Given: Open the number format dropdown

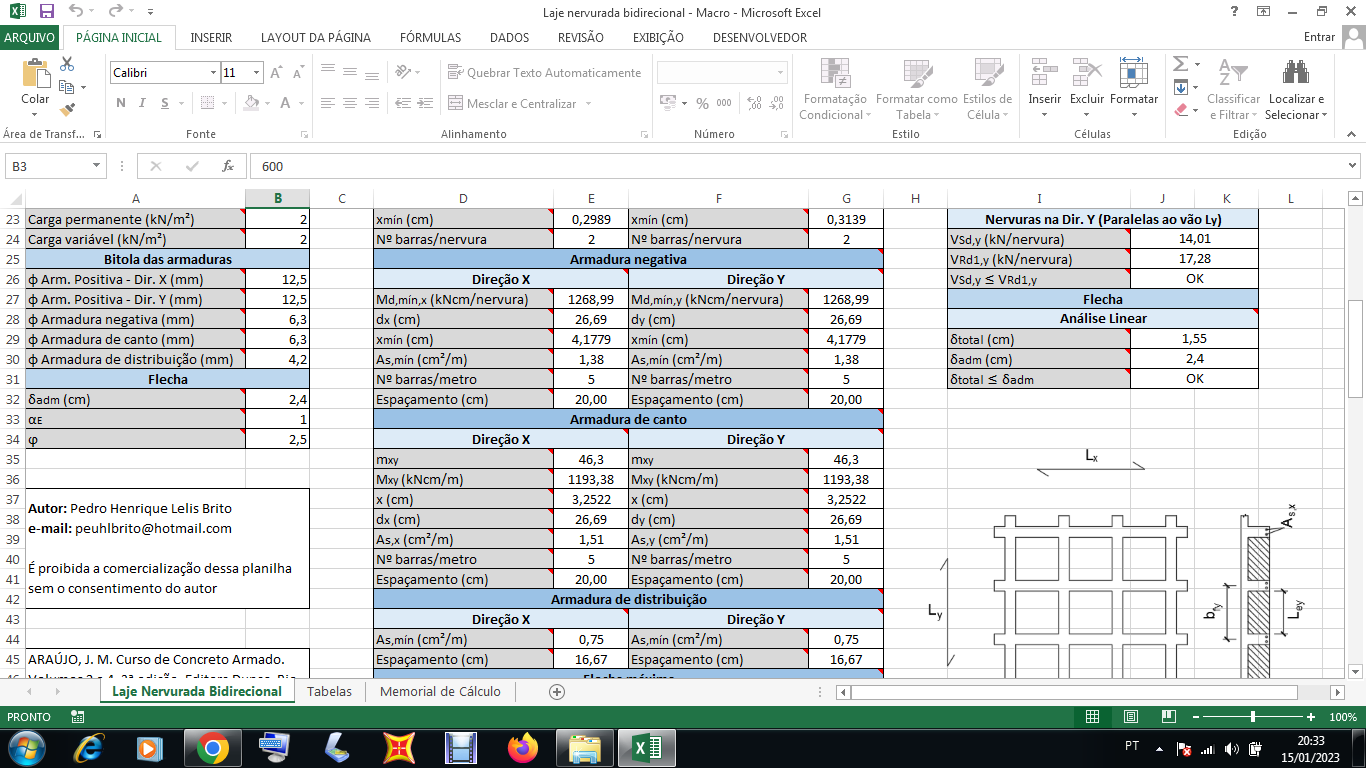Looking at the screenshot, I should (x=781, y=73).
